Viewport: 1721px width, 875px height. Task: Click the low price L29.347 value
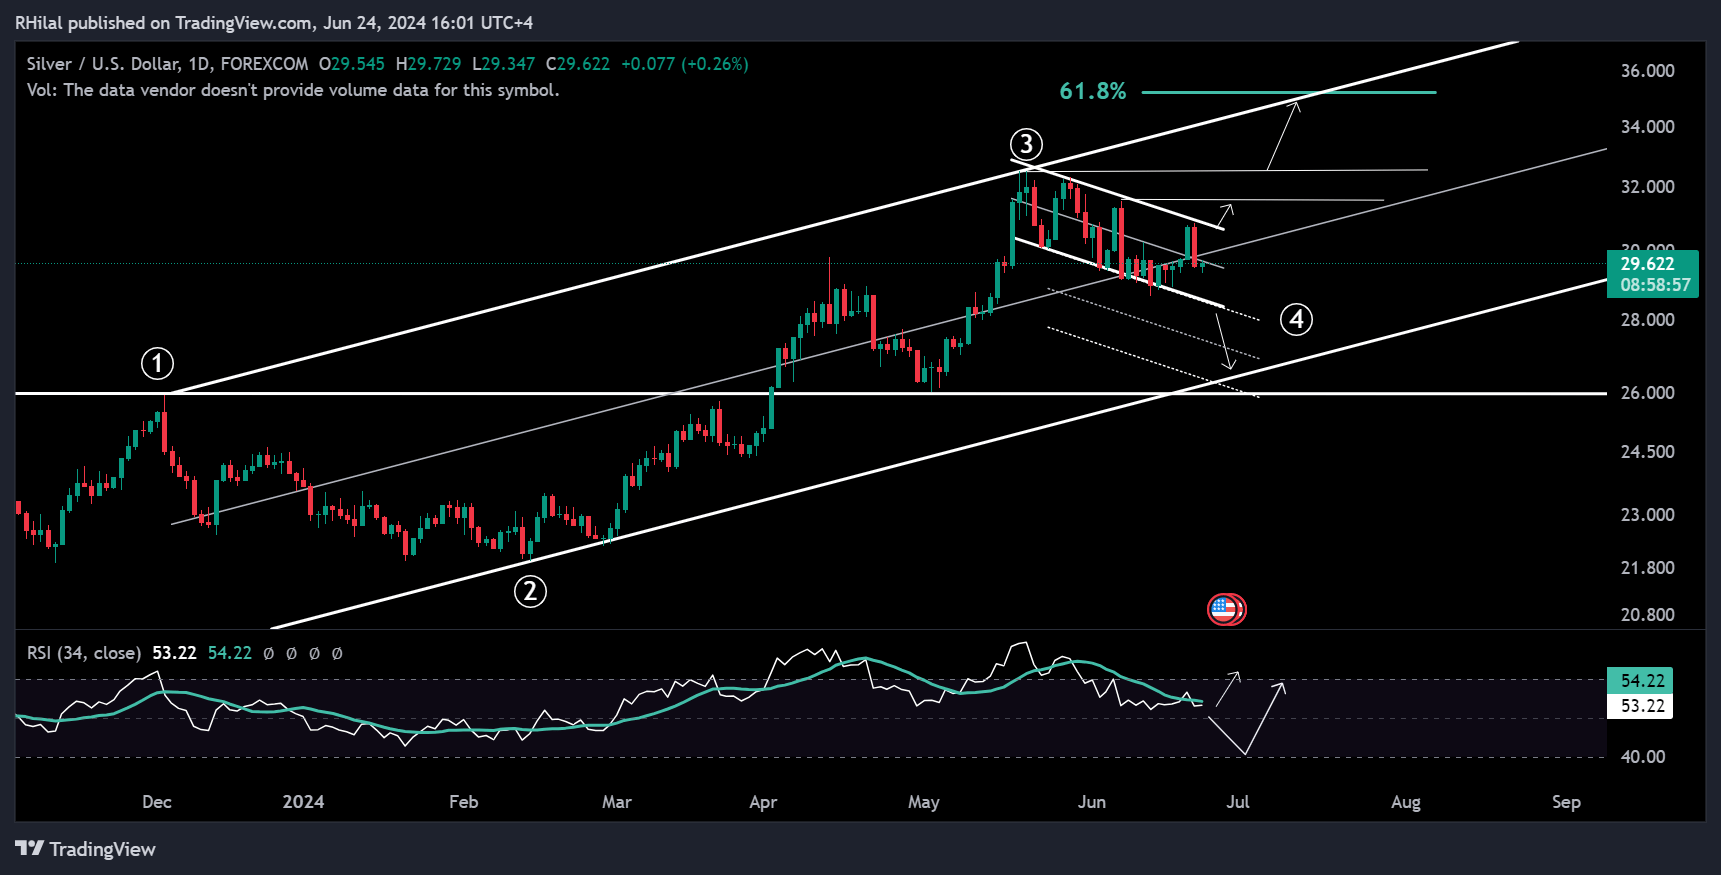coord(503,64)
